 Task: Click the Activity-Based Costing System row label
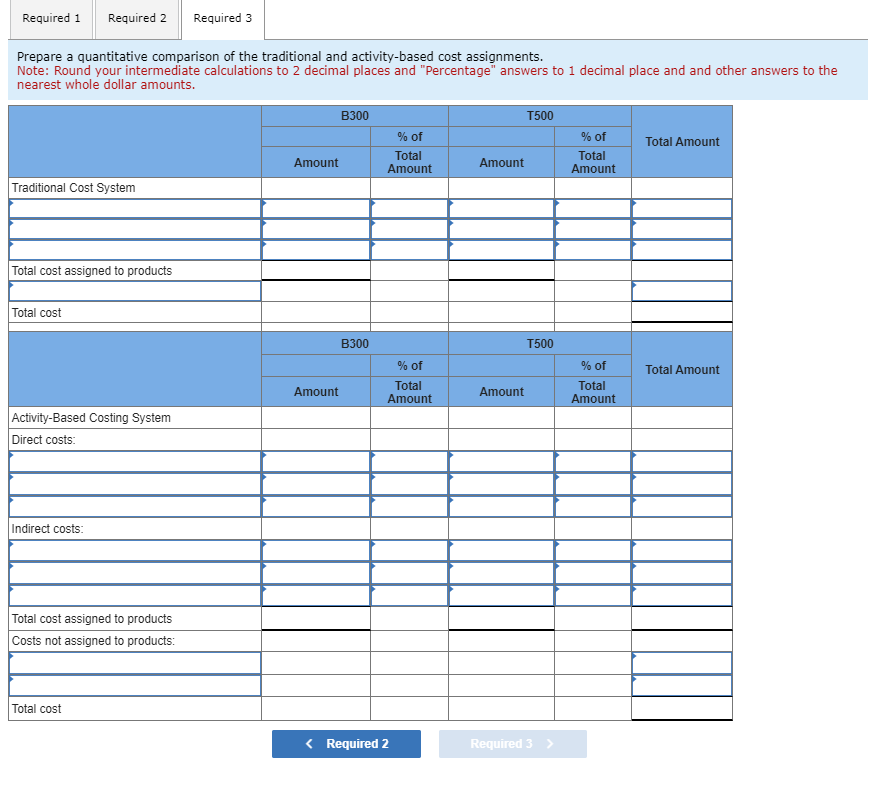pos(91,418)
